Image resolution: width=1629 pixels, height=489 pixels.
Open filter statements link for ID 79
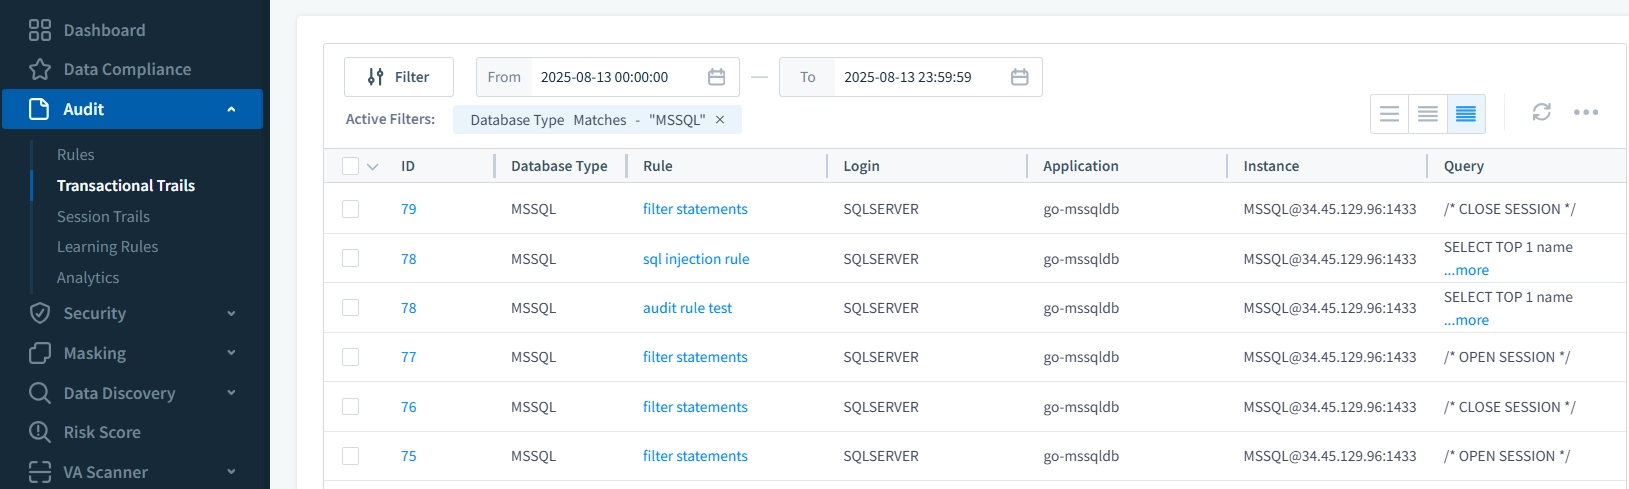695,209
